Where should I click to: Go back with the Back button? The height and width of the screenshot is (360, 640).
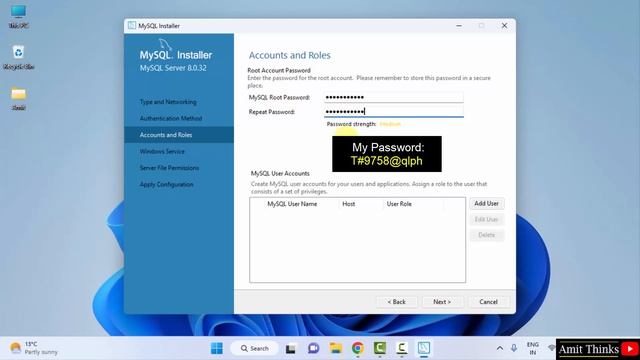click(x=396, y=302)
